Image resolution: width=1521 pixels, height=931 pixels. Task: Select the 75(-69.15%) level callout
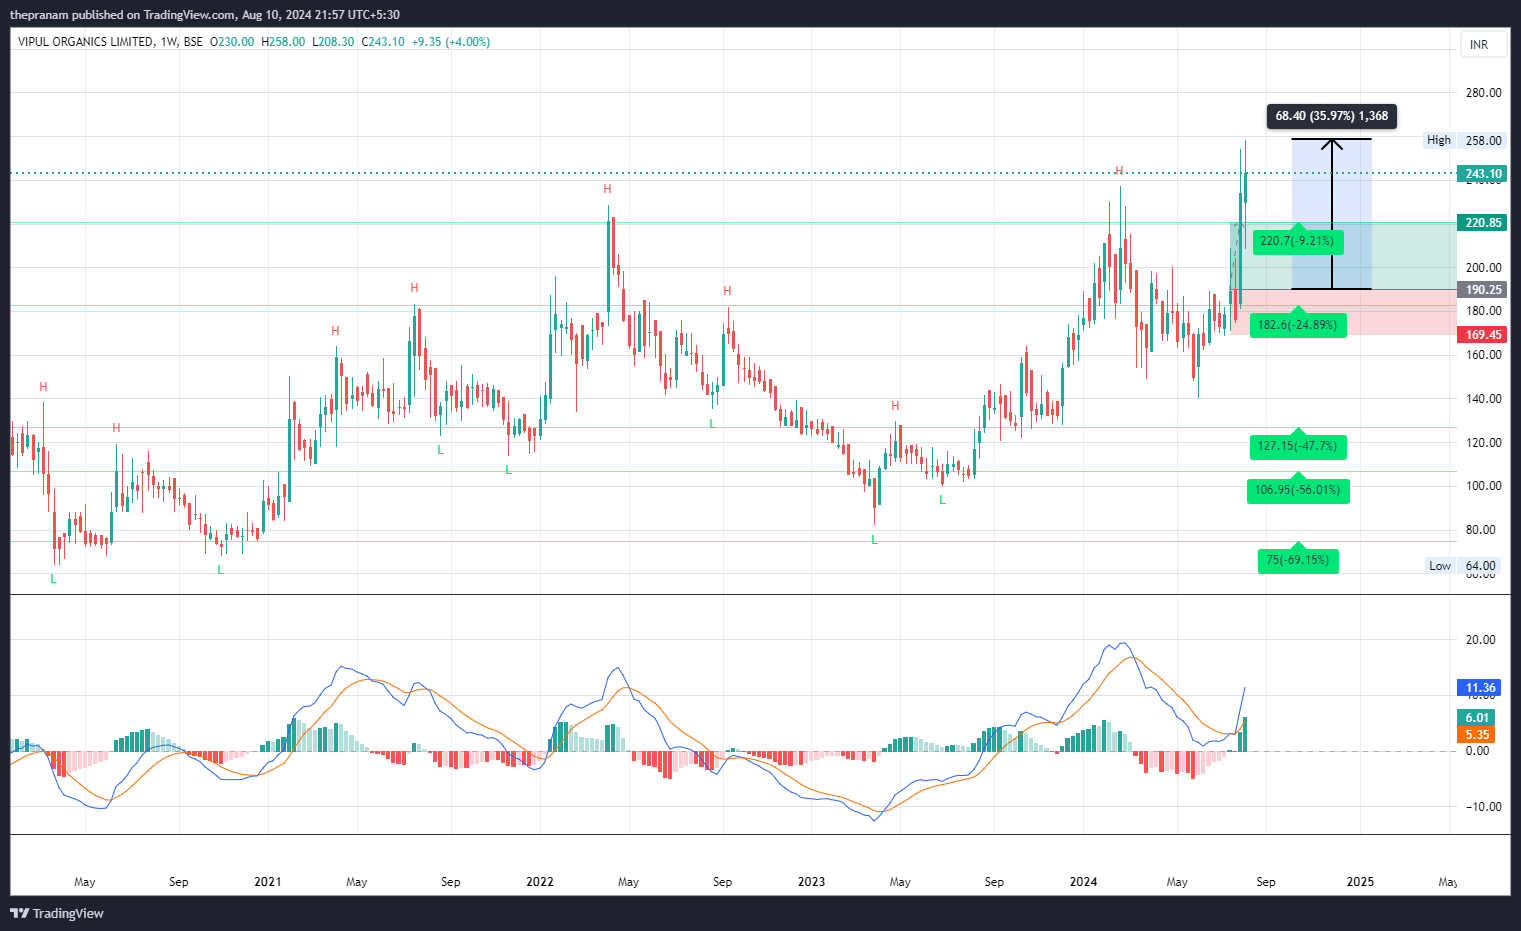pyautogui.click(x=1297, y=560)
